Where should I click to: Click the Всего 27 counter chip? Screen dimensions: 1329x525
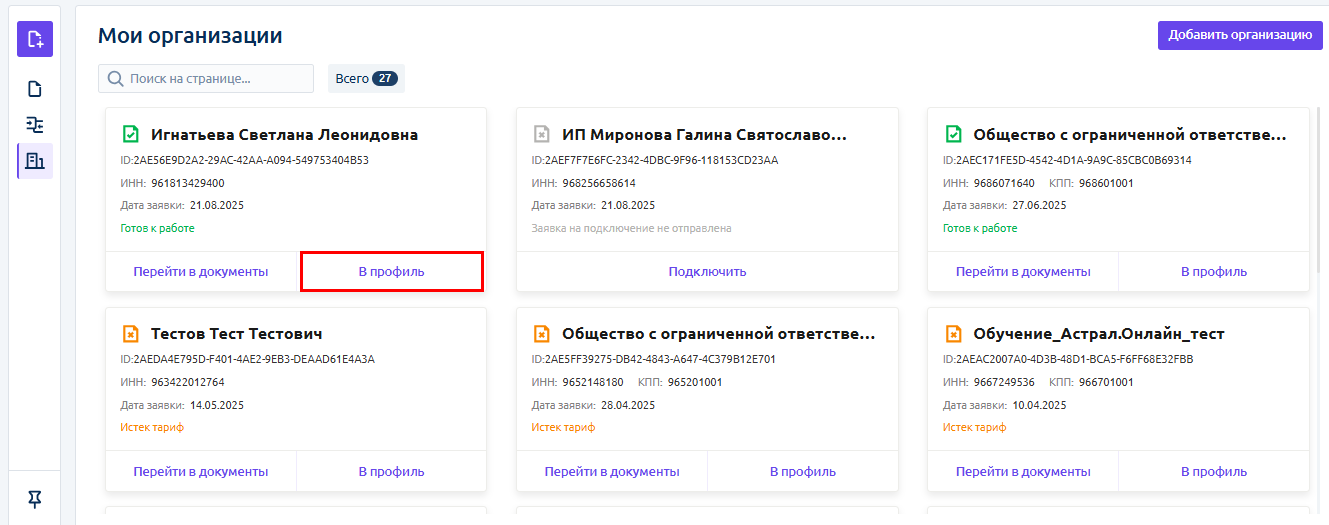tap(366, 78)
